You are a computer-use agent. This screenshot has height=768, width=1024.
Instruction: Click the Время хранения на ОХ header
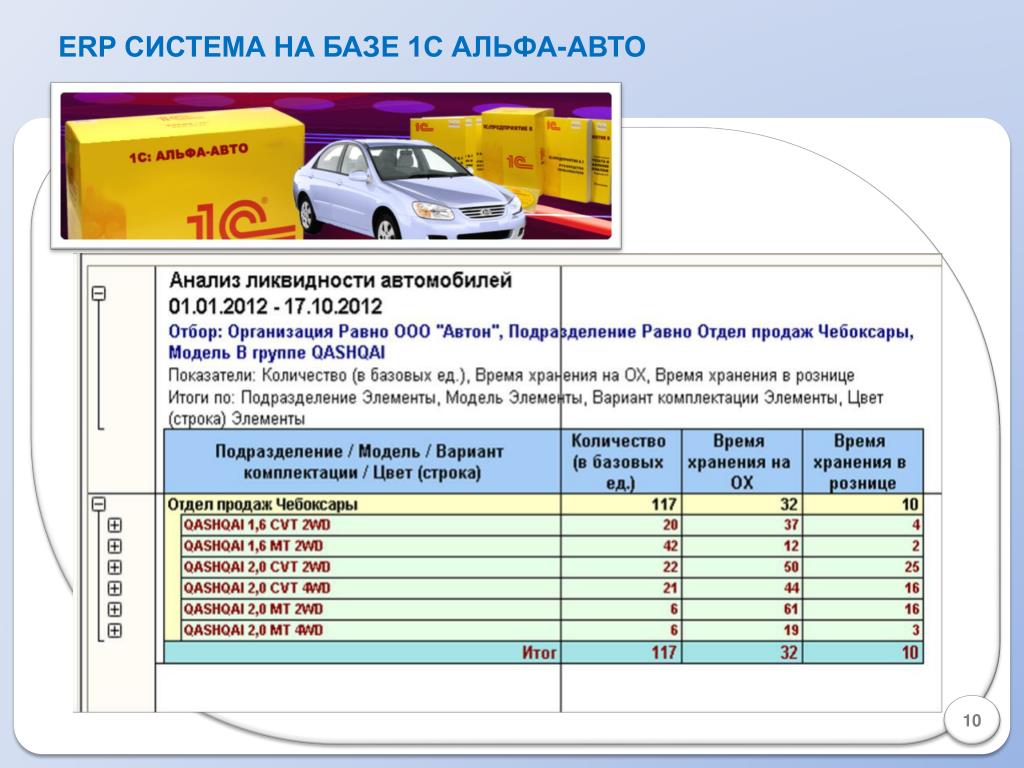click(742, 462)
